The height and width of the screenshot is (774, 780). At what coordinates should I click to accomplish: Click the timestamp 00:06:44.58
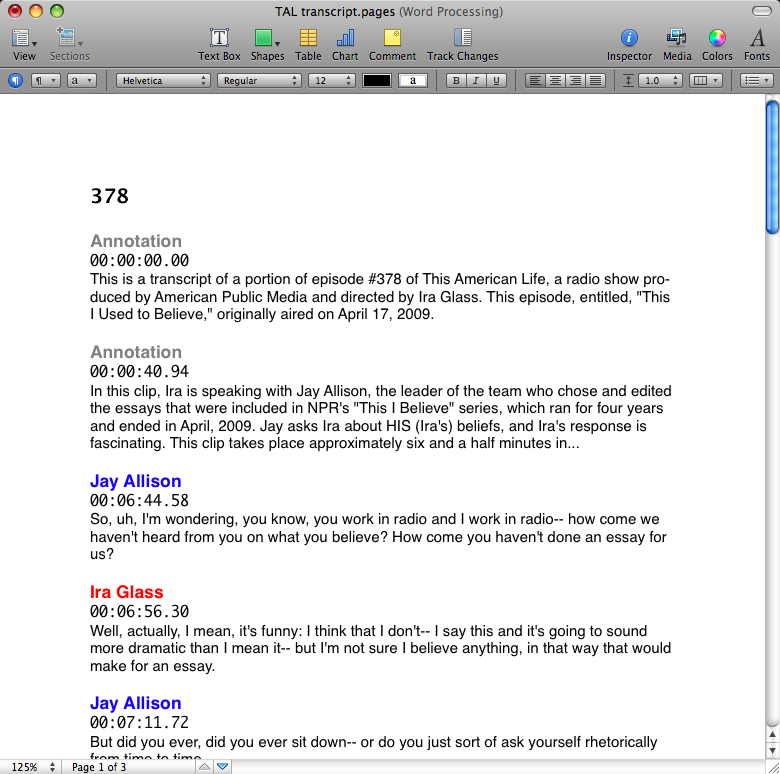point(139,500)
